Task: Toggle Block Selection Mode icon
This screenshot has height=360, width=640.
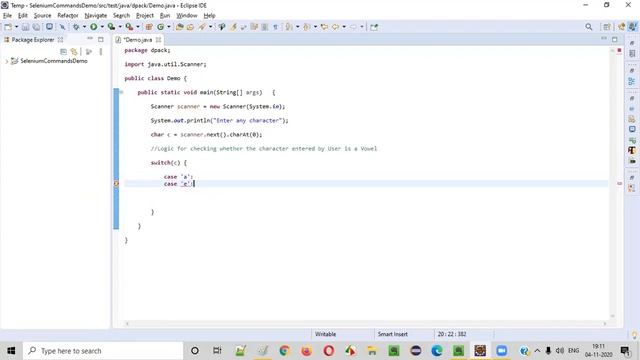Action: tap(265, 27)
